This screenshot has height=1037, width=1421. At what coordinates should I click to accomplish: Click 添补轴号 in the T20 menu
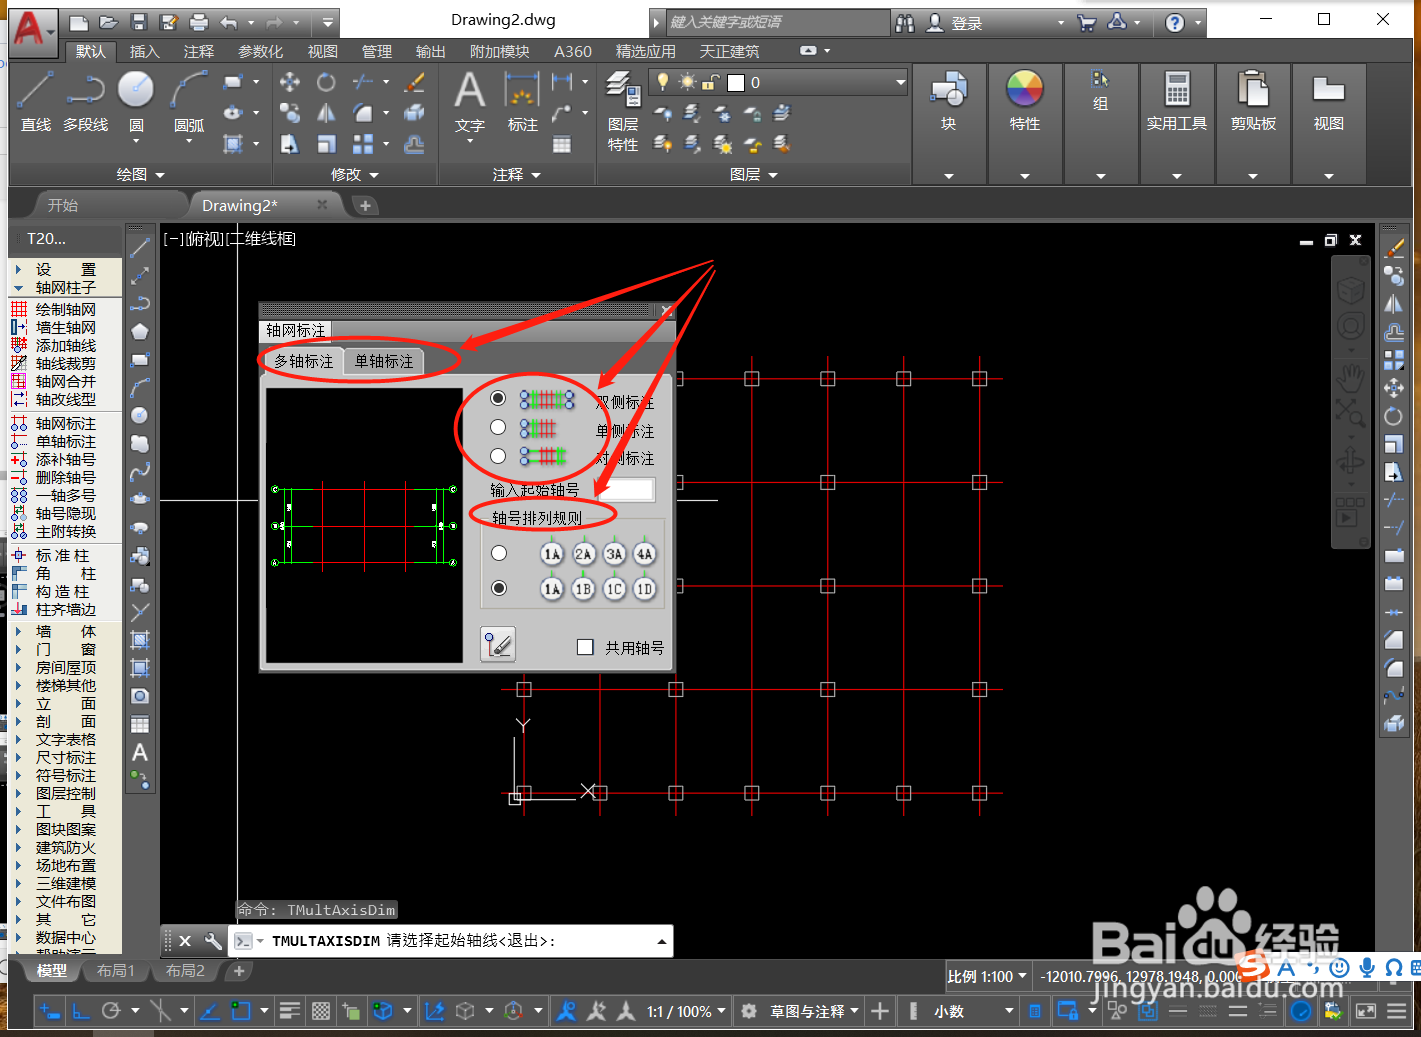66,459
